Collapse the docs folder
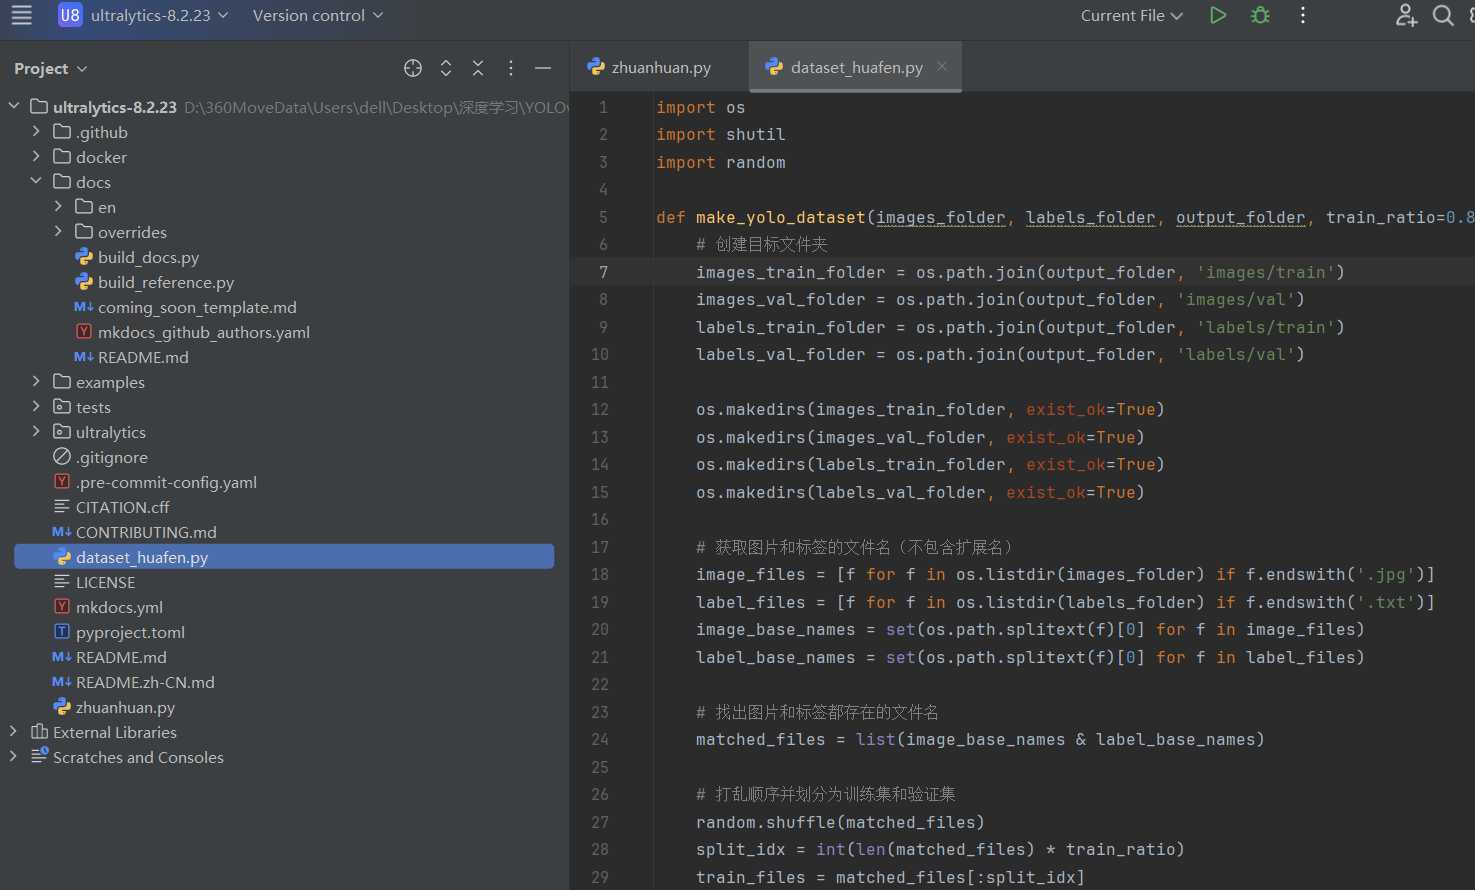 (36, 181)
